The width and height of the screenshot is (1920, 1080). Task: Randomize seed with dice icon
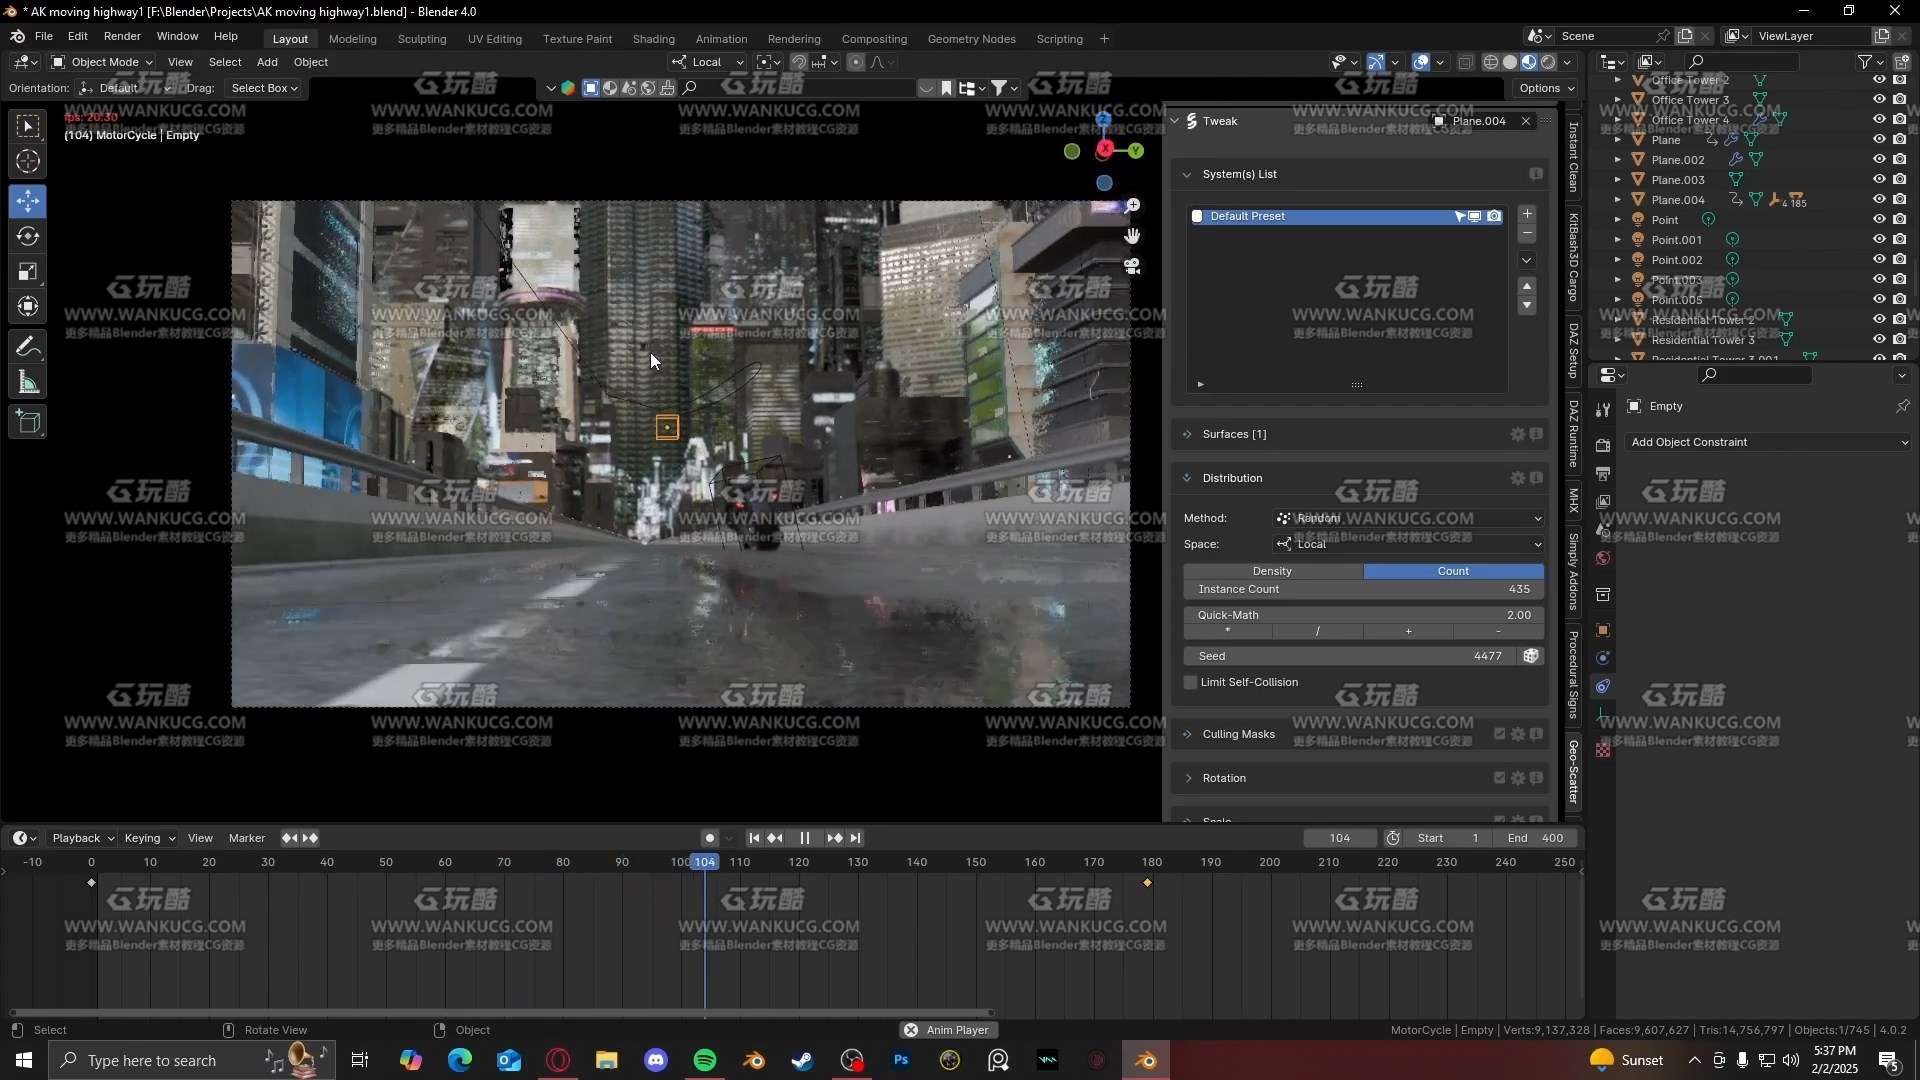click(x=1530, y=656)
